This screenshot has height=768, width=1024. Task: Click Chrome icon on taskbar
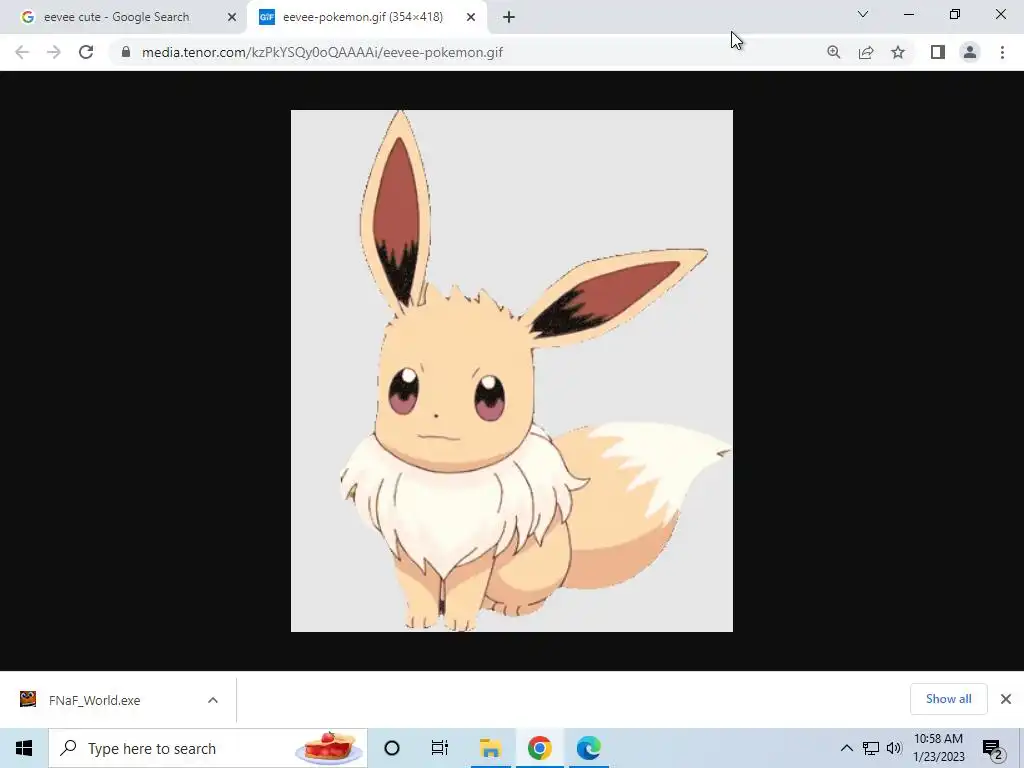tap(539, 748)
